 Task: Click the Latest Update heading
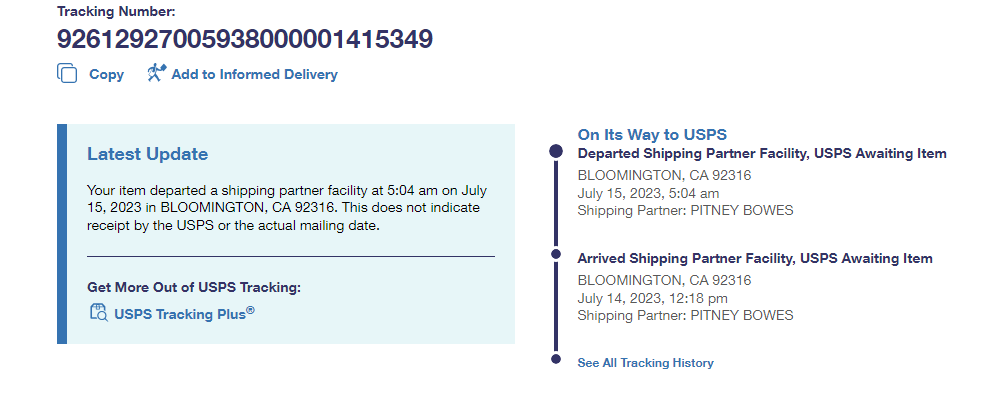pos(147,154)
